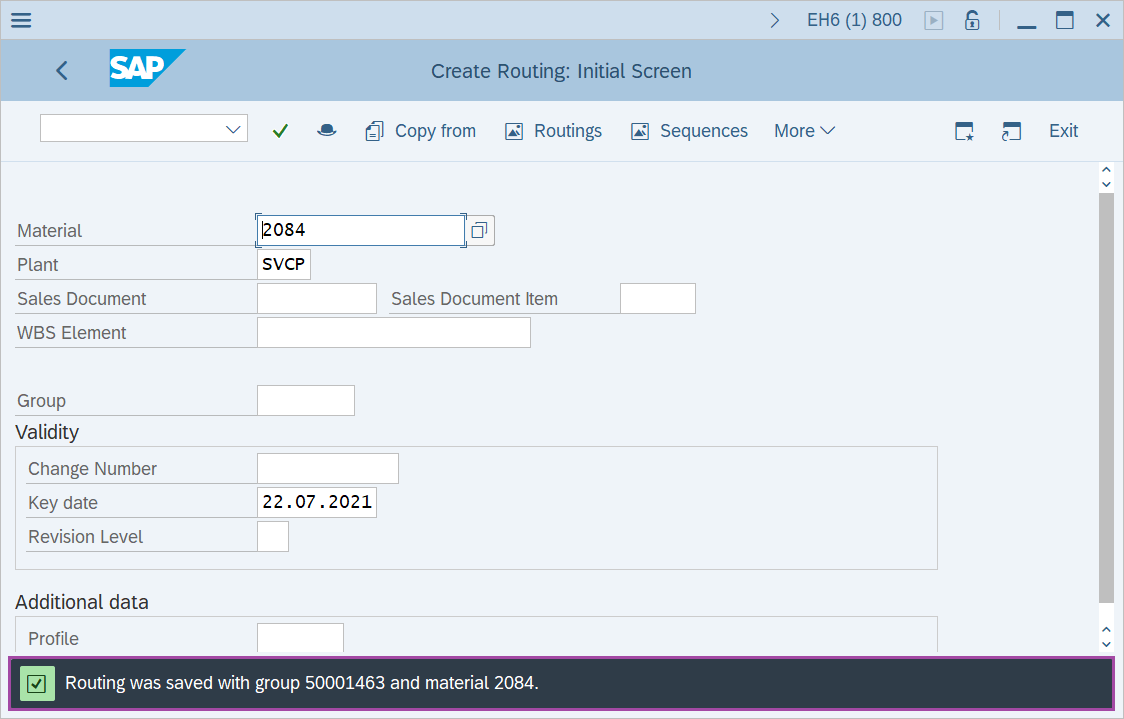1124x719 pixels.
Task: Click the add to favorites icon
Action: [x=963, y=130]
